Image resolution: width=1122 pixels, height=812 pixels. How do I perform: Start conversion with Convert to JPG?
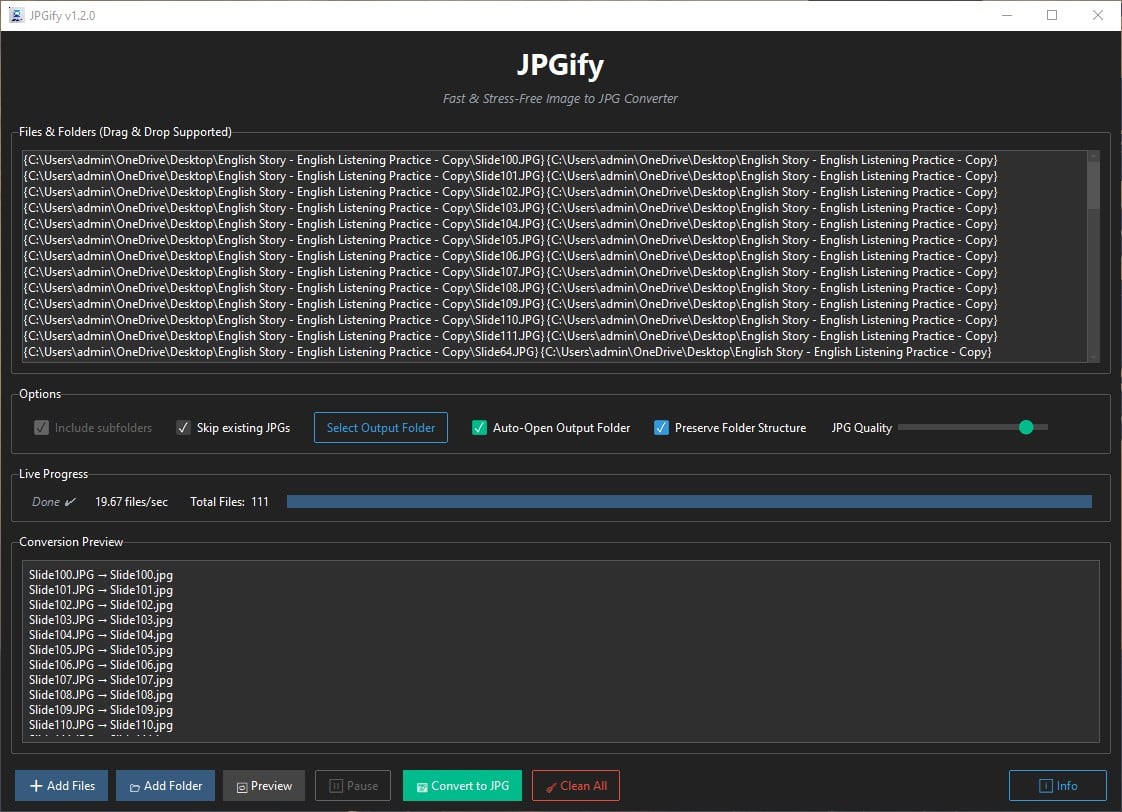coord(462,785)
